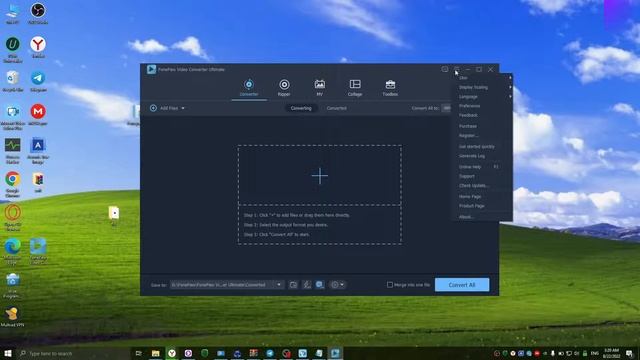640x360 pixels.
Task: Open the Telegram desktop icon
Action: [x=38, y=81]
